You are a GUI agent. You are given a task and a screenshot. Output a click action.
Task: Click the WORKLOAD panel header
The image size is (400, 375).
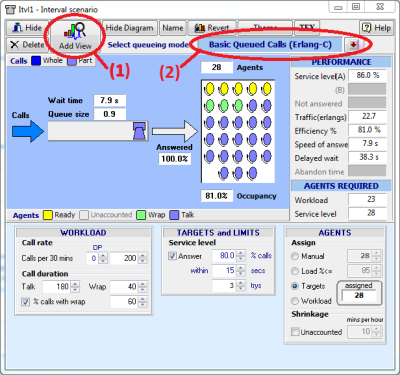[83, 233]
